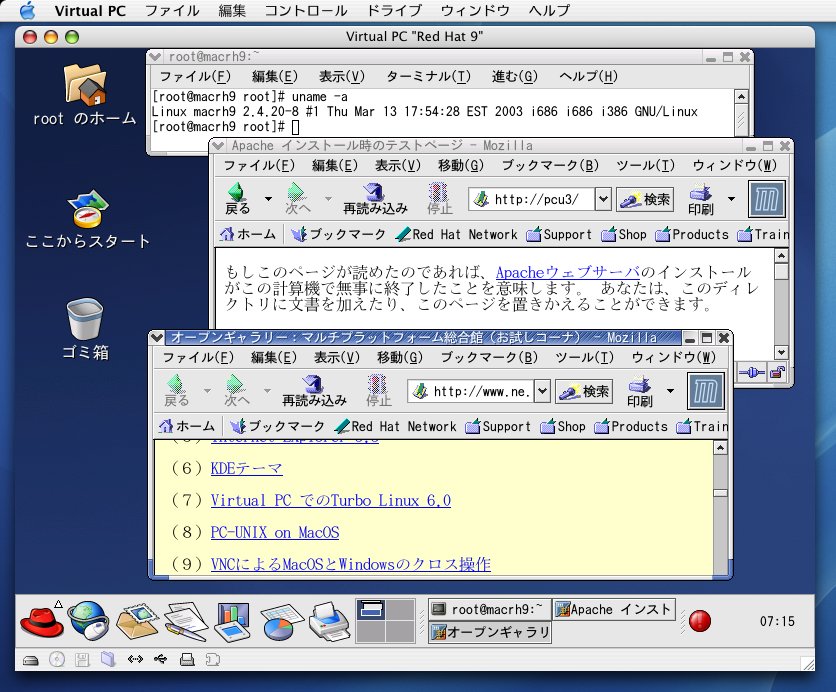Click 印刷 in the オープンギャラリー window

click(640, 392)
